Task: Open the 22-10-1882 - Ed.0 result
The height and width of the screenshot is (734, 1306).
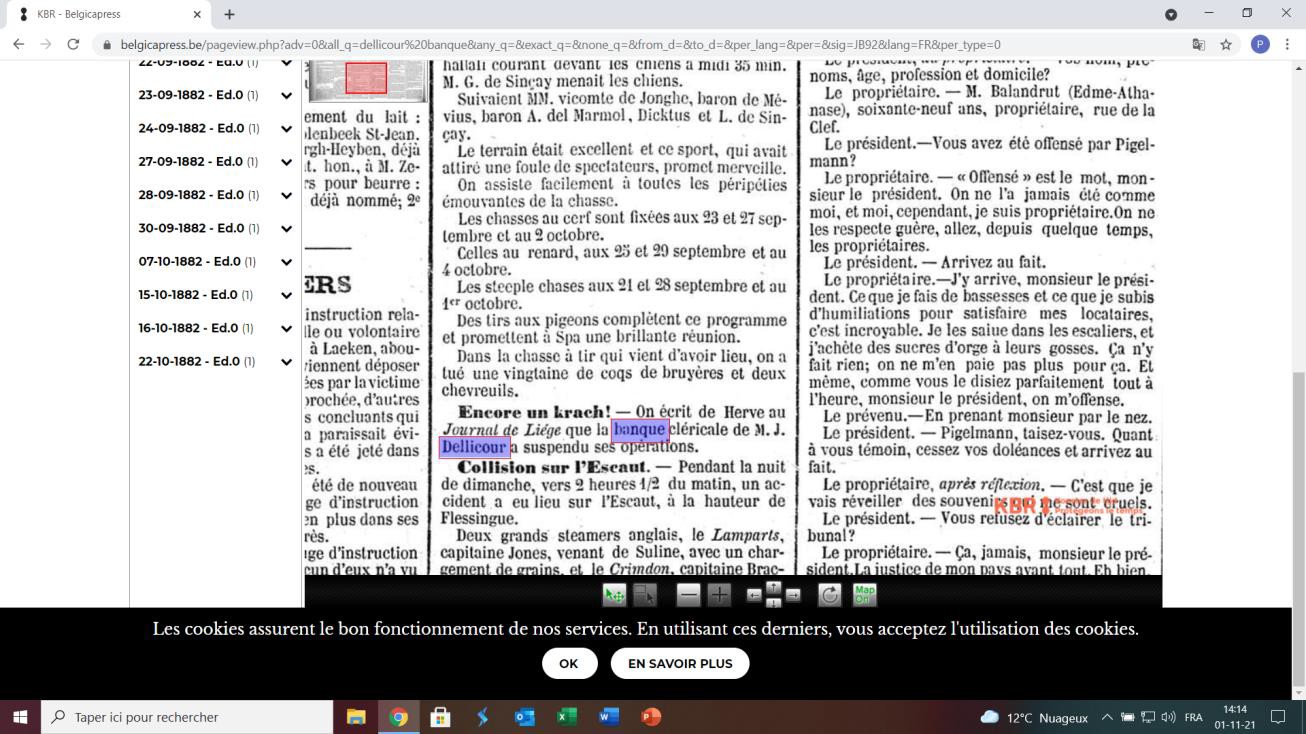Action: [198, 361]
